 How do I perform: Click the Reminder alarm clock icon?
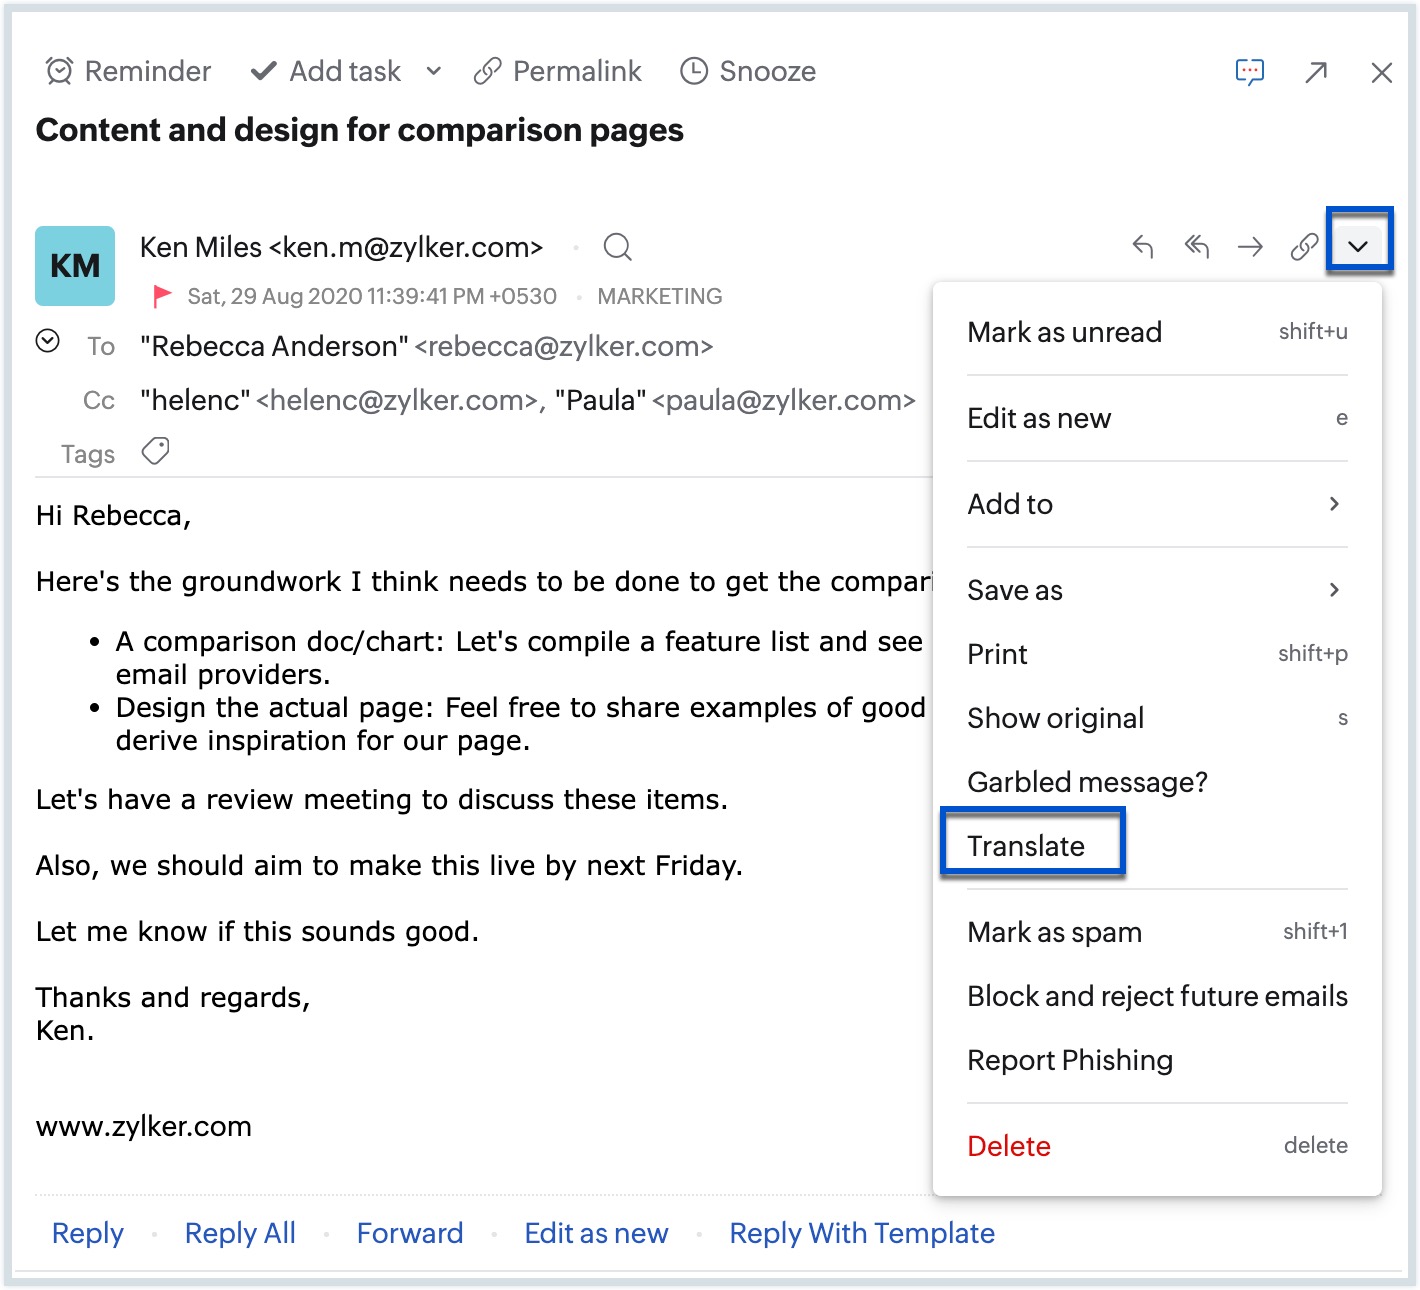click(x=60, y=71)
